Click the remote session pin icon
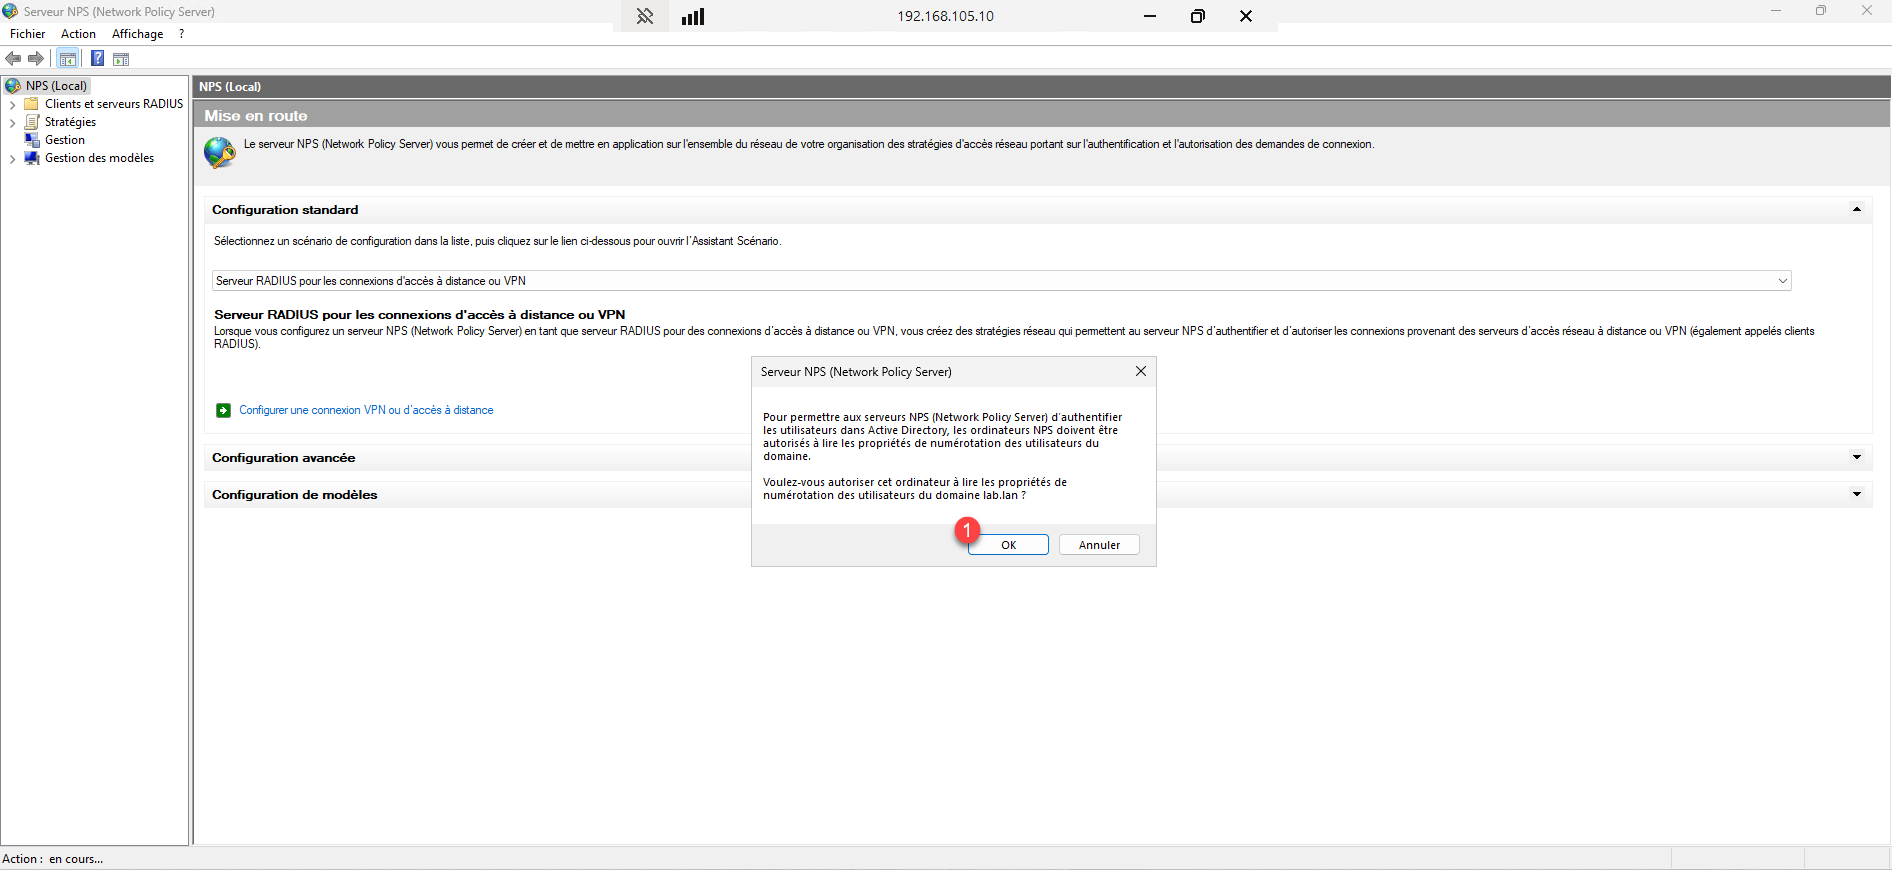Viewport: 1892px width, 870px height. tap(645, 16)
